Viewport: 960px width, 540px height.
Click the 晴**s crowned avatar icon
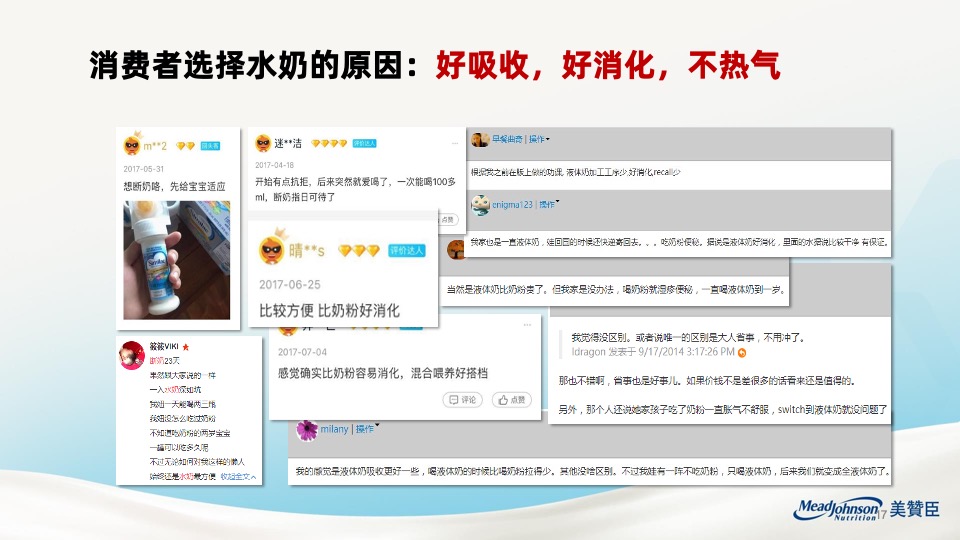tap(272, 247)
